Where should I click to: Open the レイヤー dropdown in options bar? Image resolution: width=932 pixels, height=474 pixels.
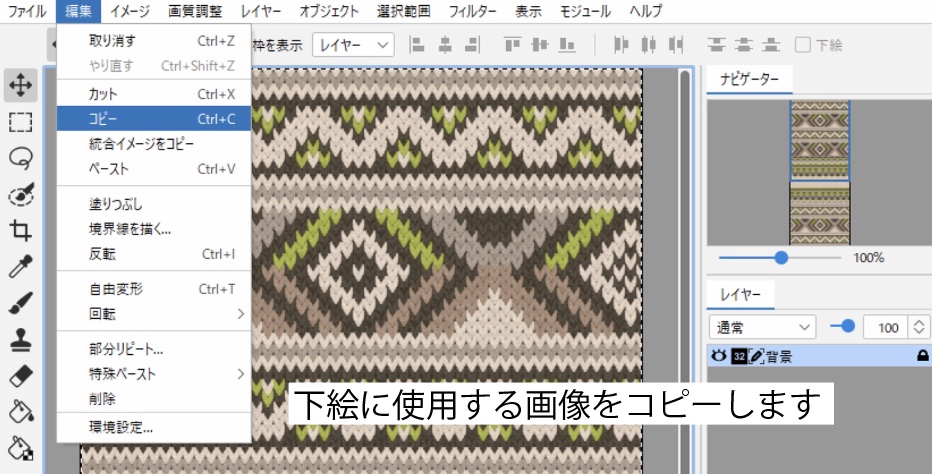(x=353, y=45)
